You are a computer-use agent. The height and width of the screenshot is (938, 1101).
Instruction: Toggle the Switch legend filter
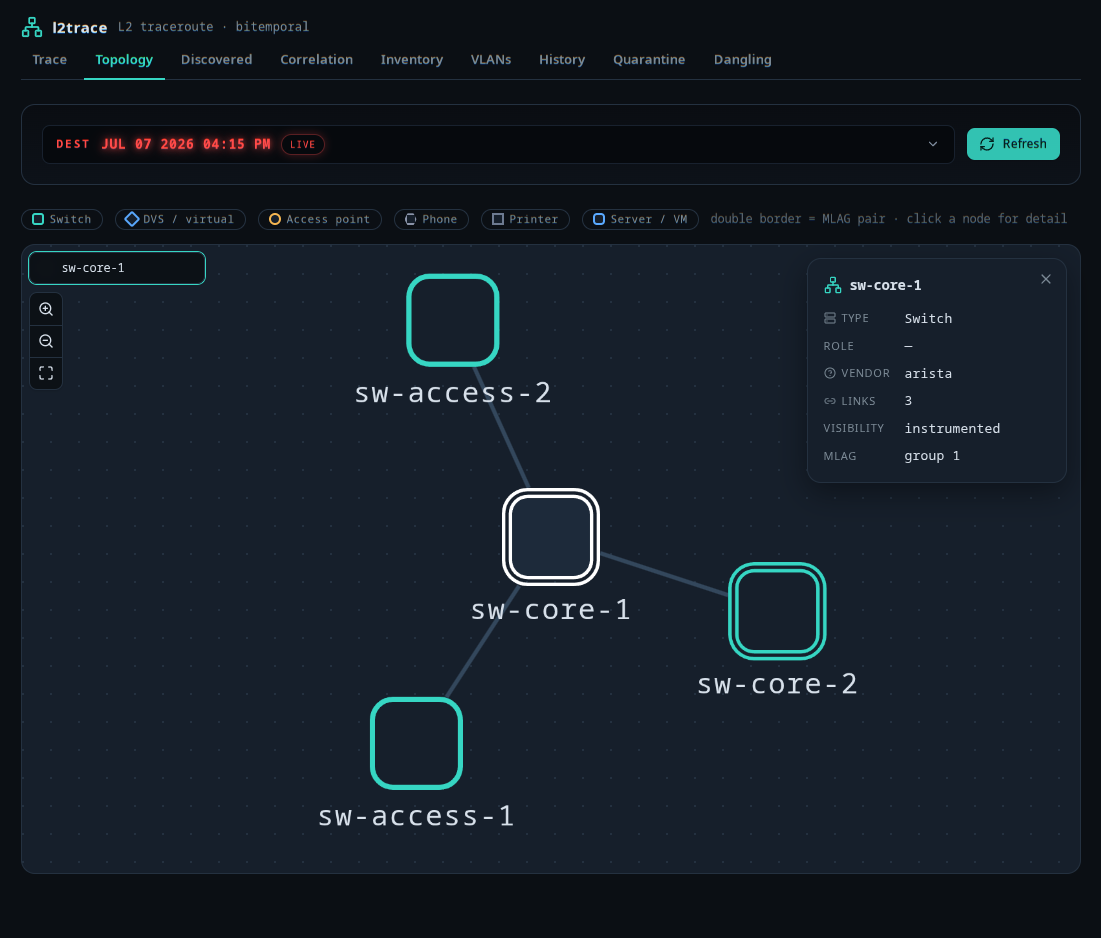coord(62,219)
